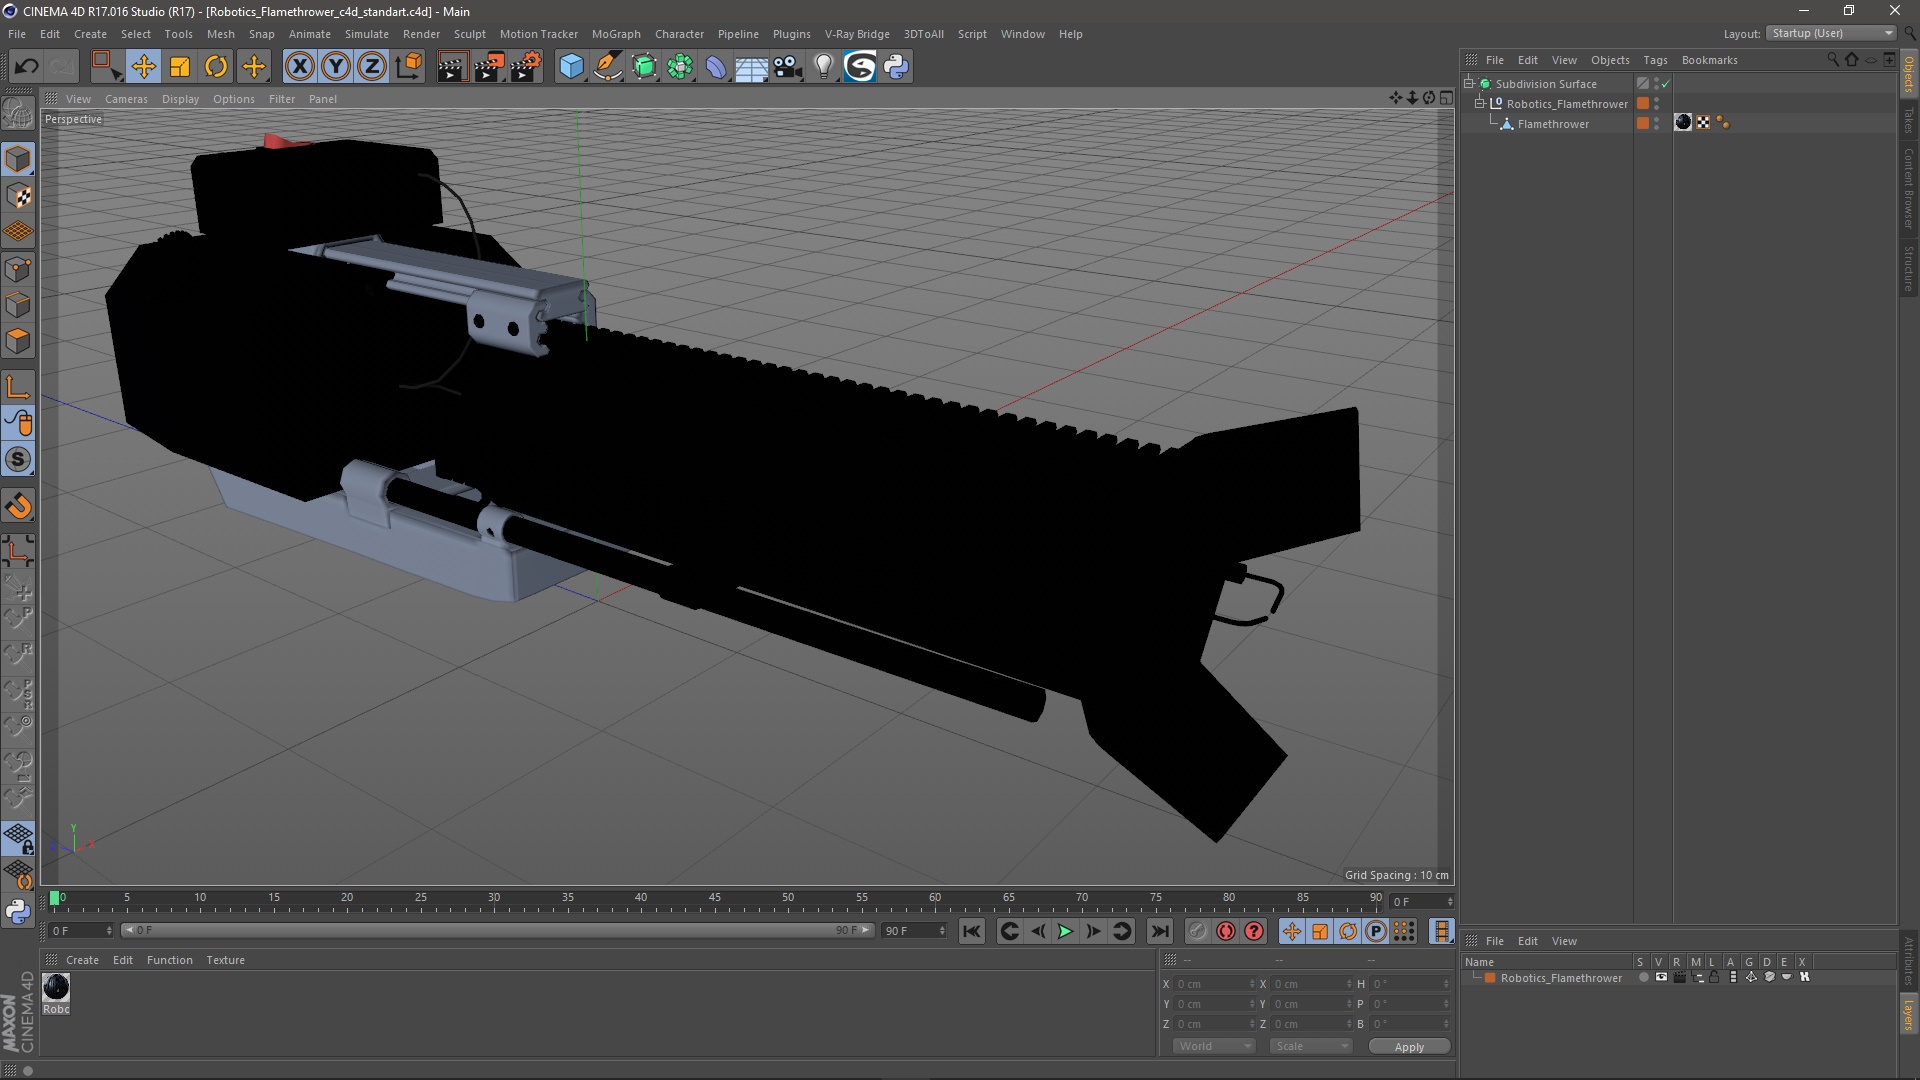Click the coordinate system icon
The image size is (1920, 1080).
coord(409,67)
